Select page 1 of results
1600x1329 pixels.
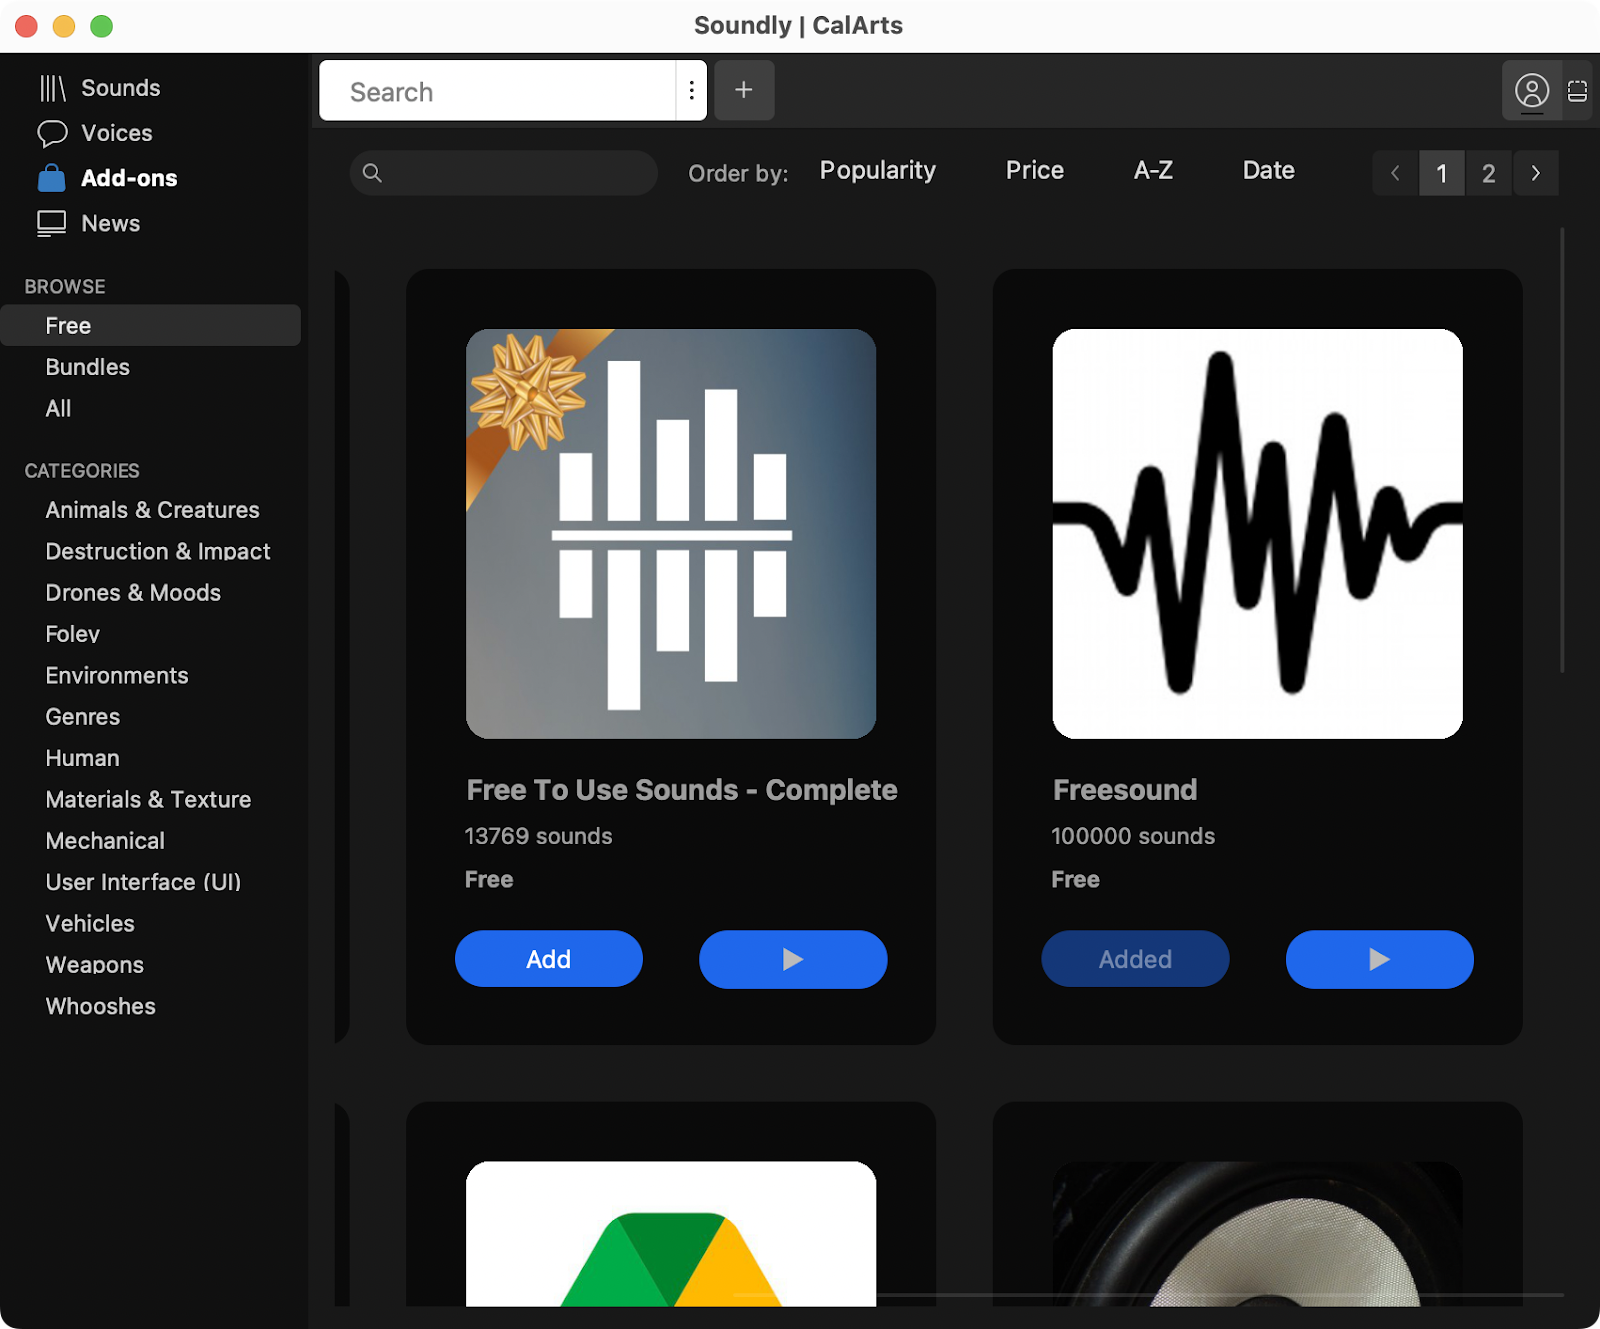[1442, 173]
